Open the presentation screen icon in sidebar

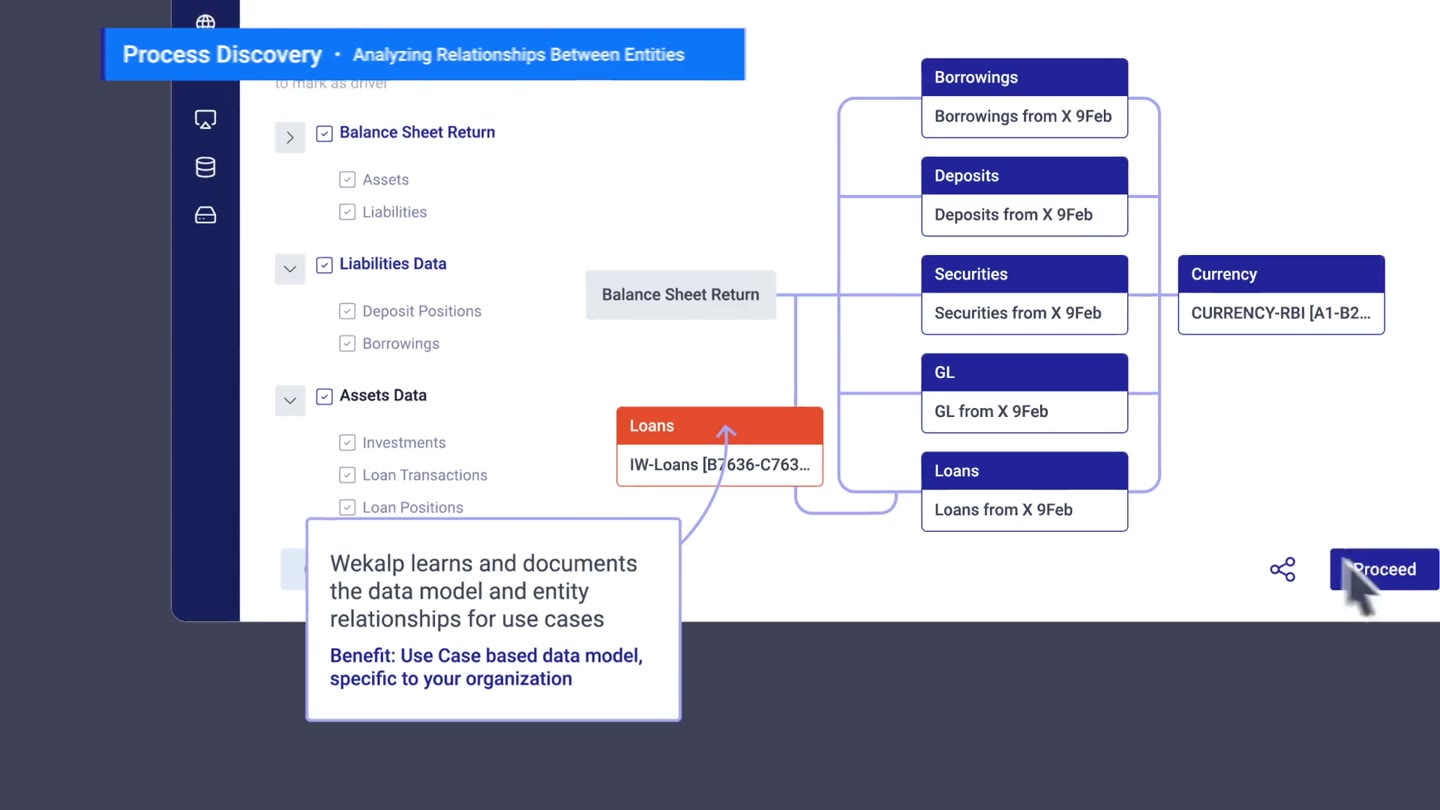tap(205, 120)
